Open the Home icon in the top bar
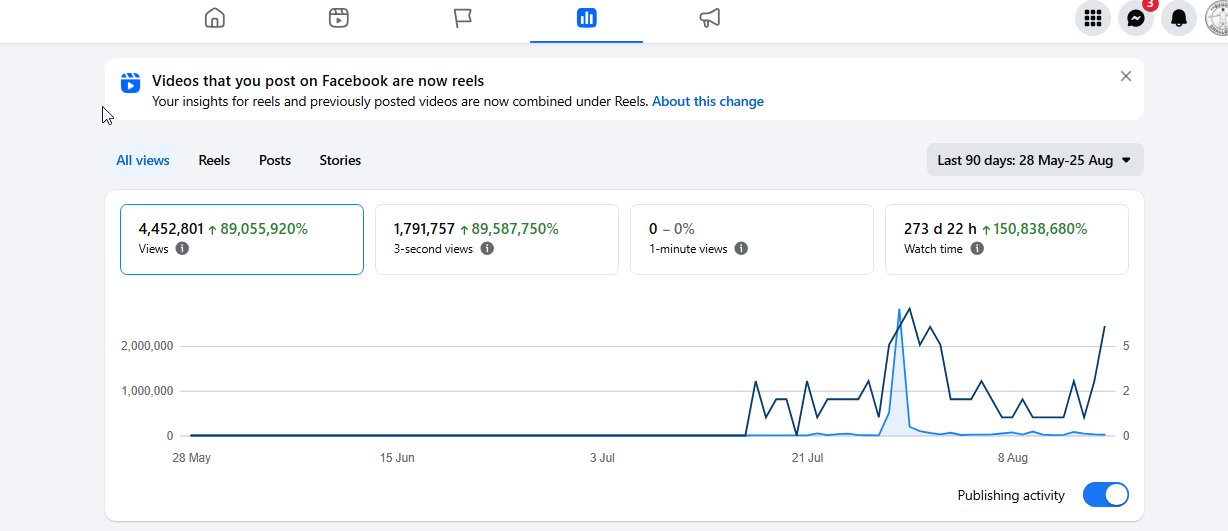The image size is (1228, 531). [x=214, y=18]
